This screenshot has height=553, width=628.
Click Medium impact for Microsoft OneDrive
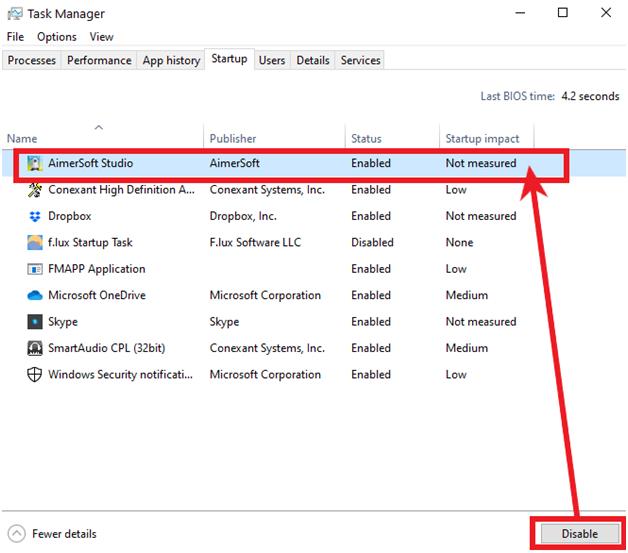pyautogui.click(x=467, y=296)
